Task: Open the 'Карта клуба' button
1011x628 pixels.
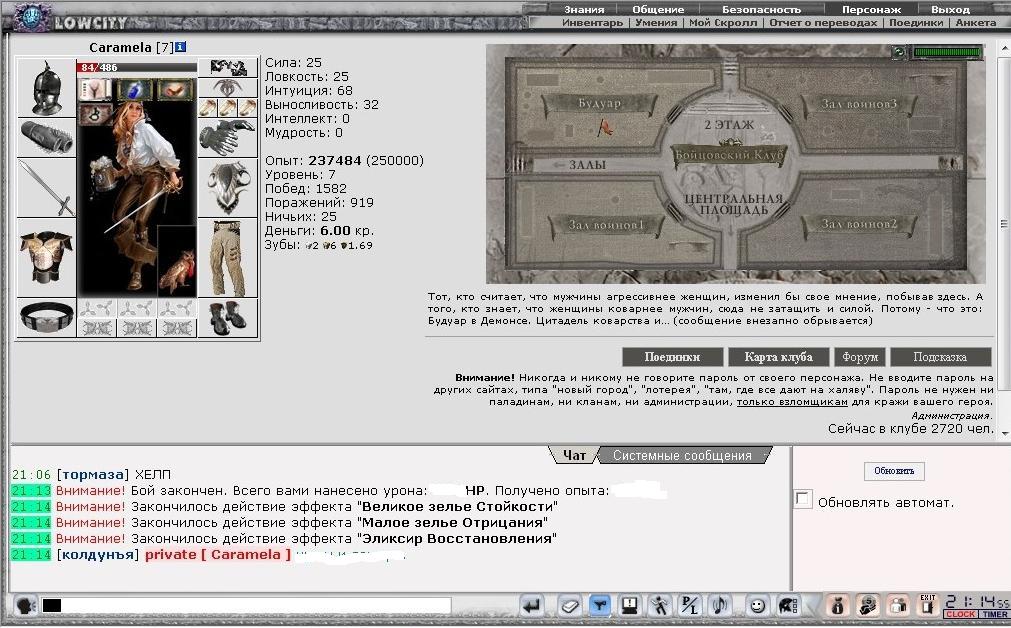Action: coord(778,357)
